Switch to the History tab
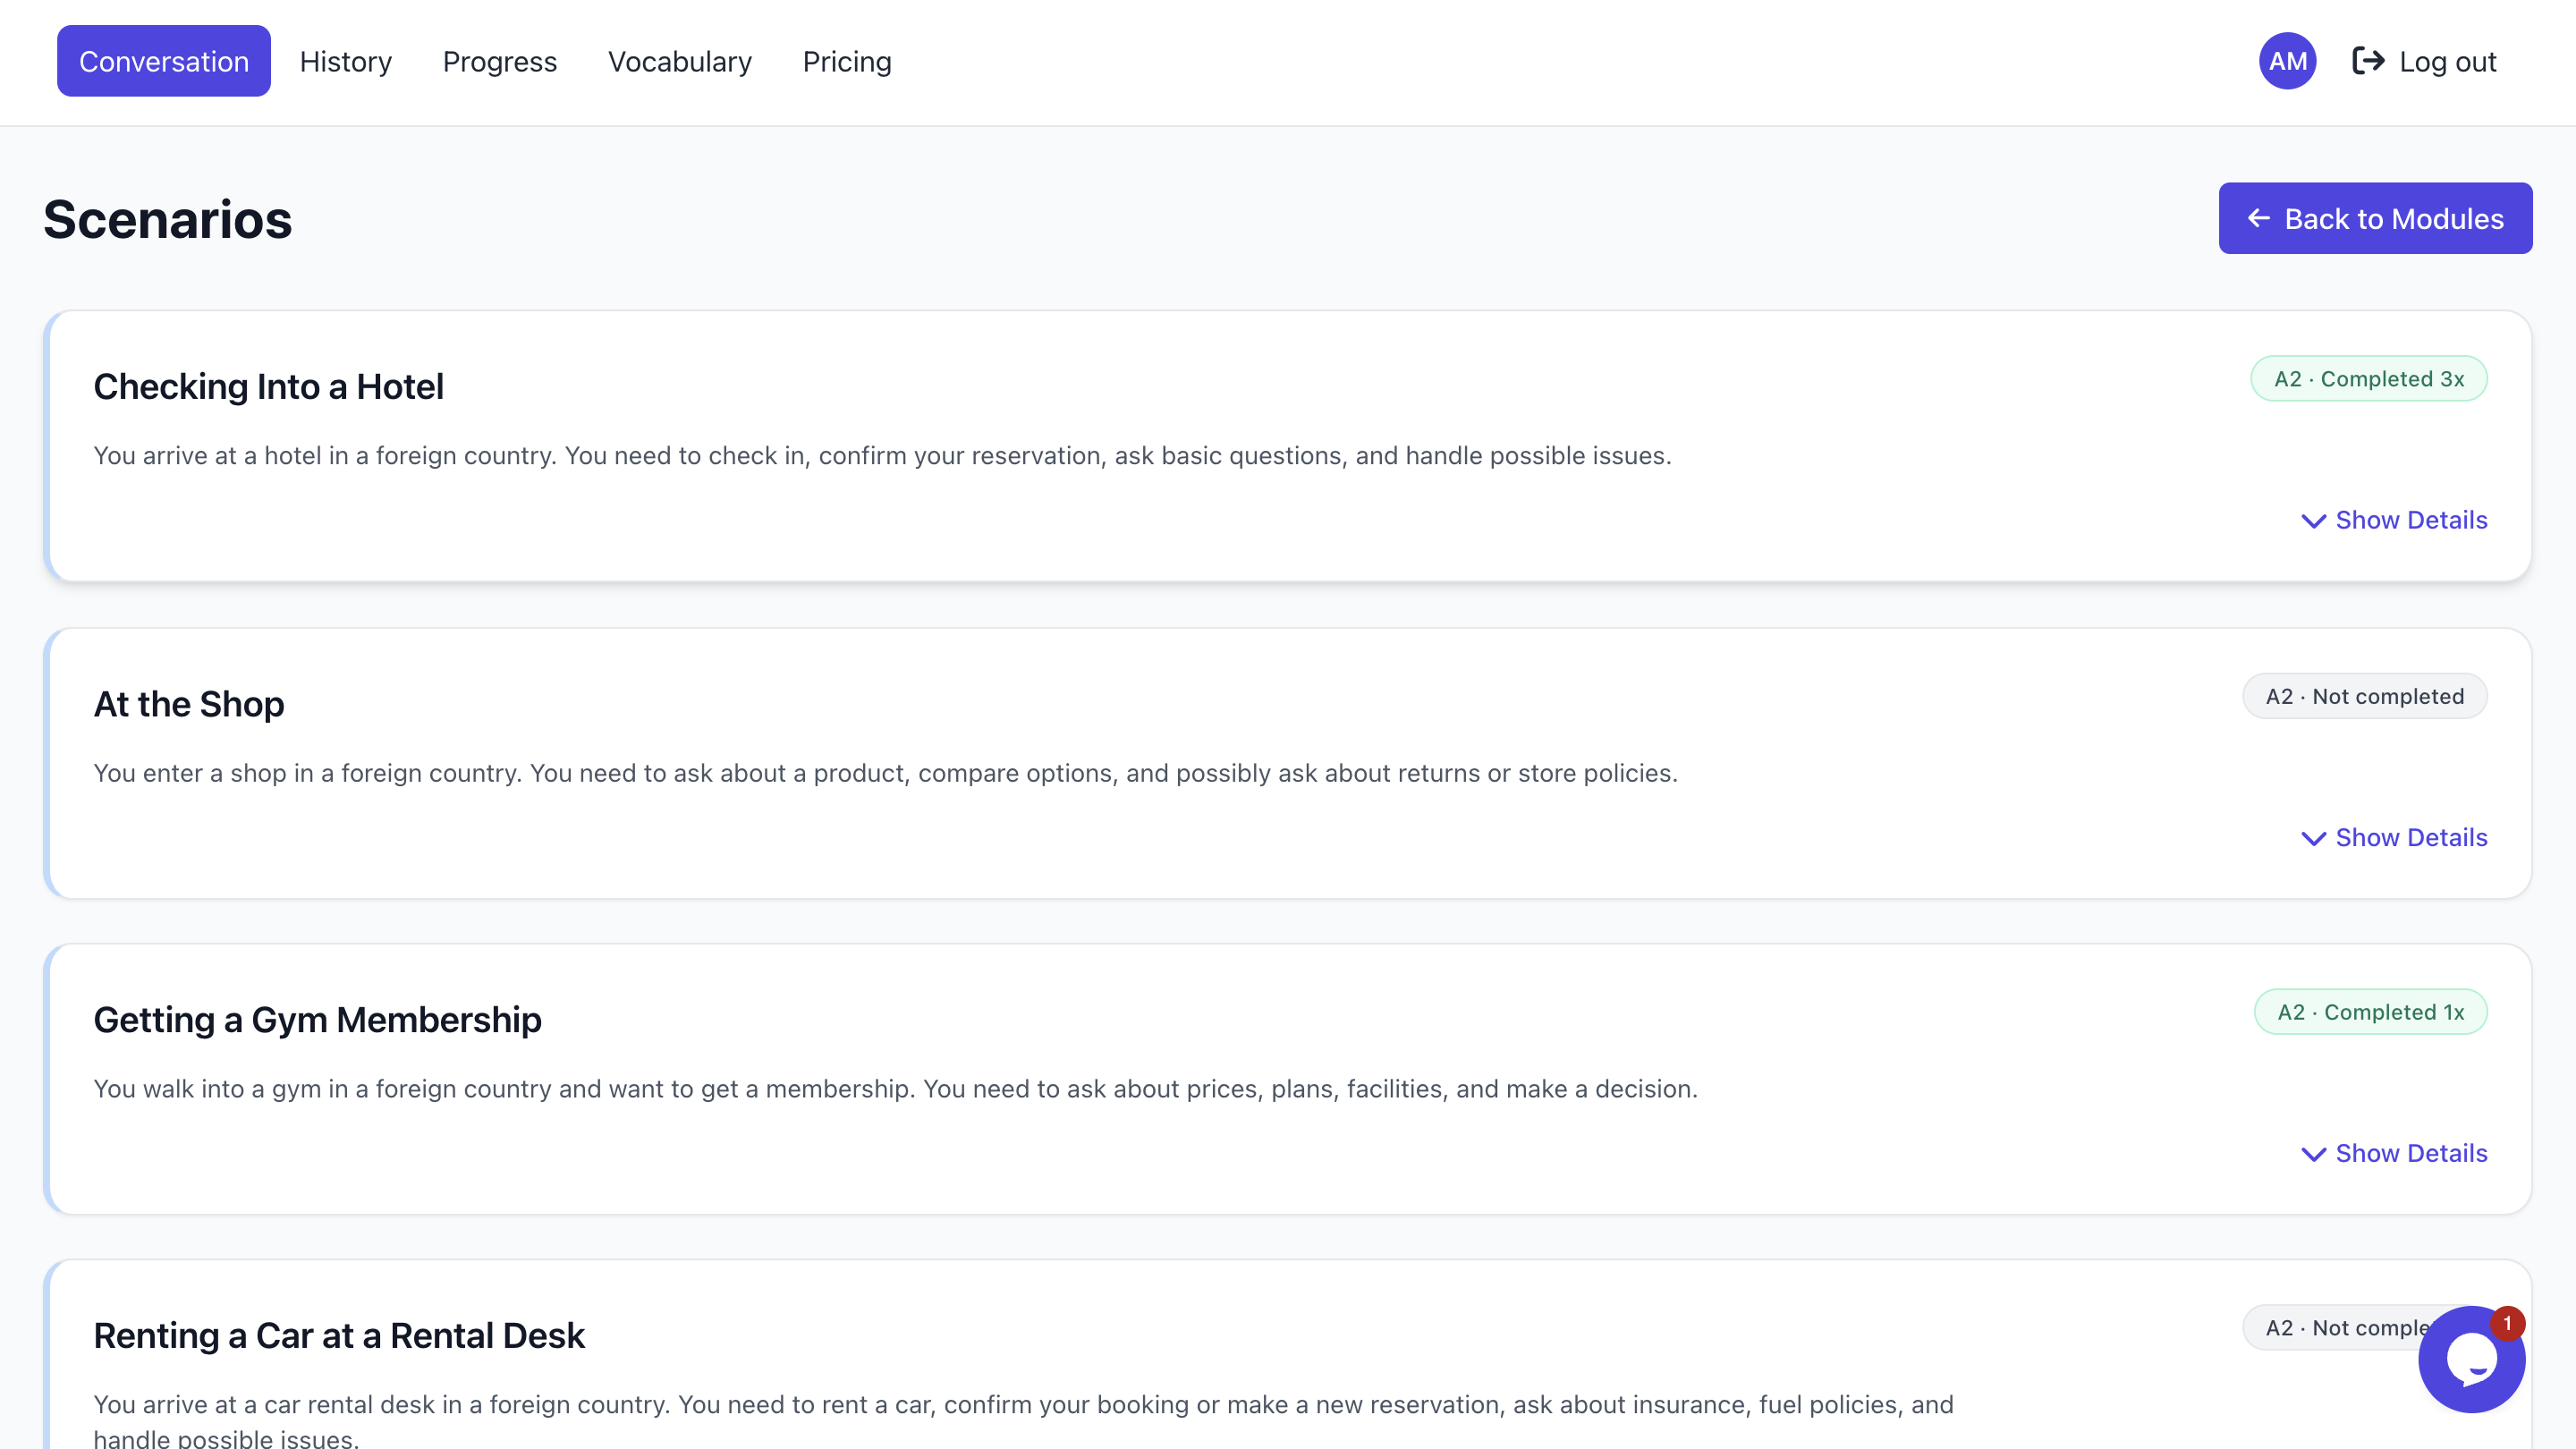Screen dimensions: 2576x1449 coord(345,61)
